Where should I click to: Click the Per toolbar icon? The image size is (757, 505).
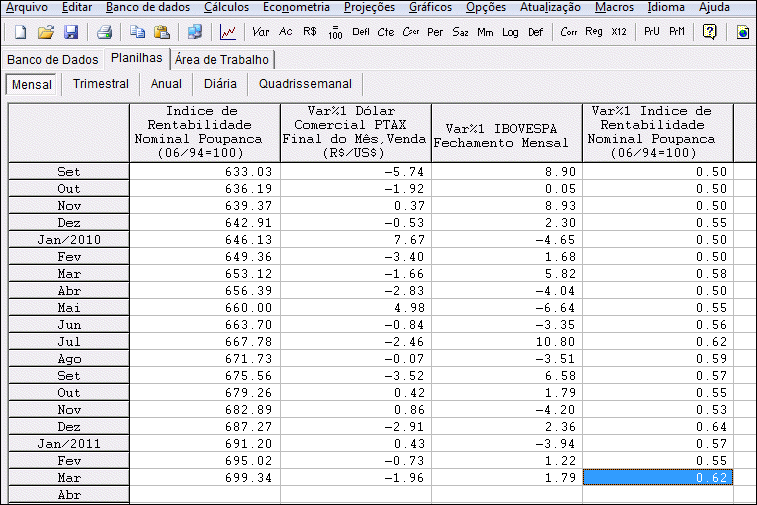[435, 32]
